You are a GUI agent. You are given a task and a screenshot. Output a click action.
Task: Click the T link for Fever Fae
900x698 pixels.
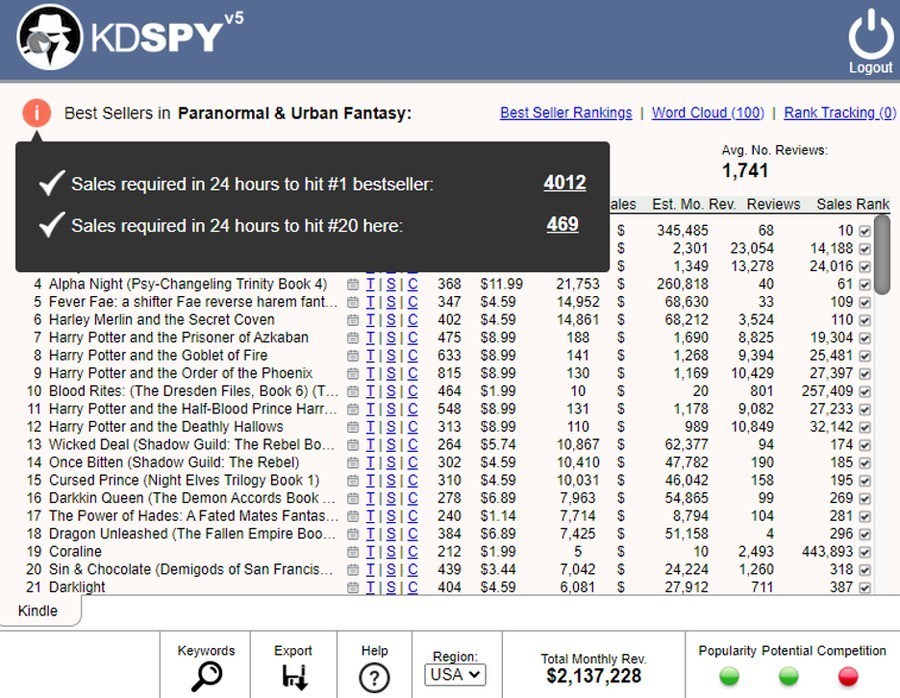372,301
